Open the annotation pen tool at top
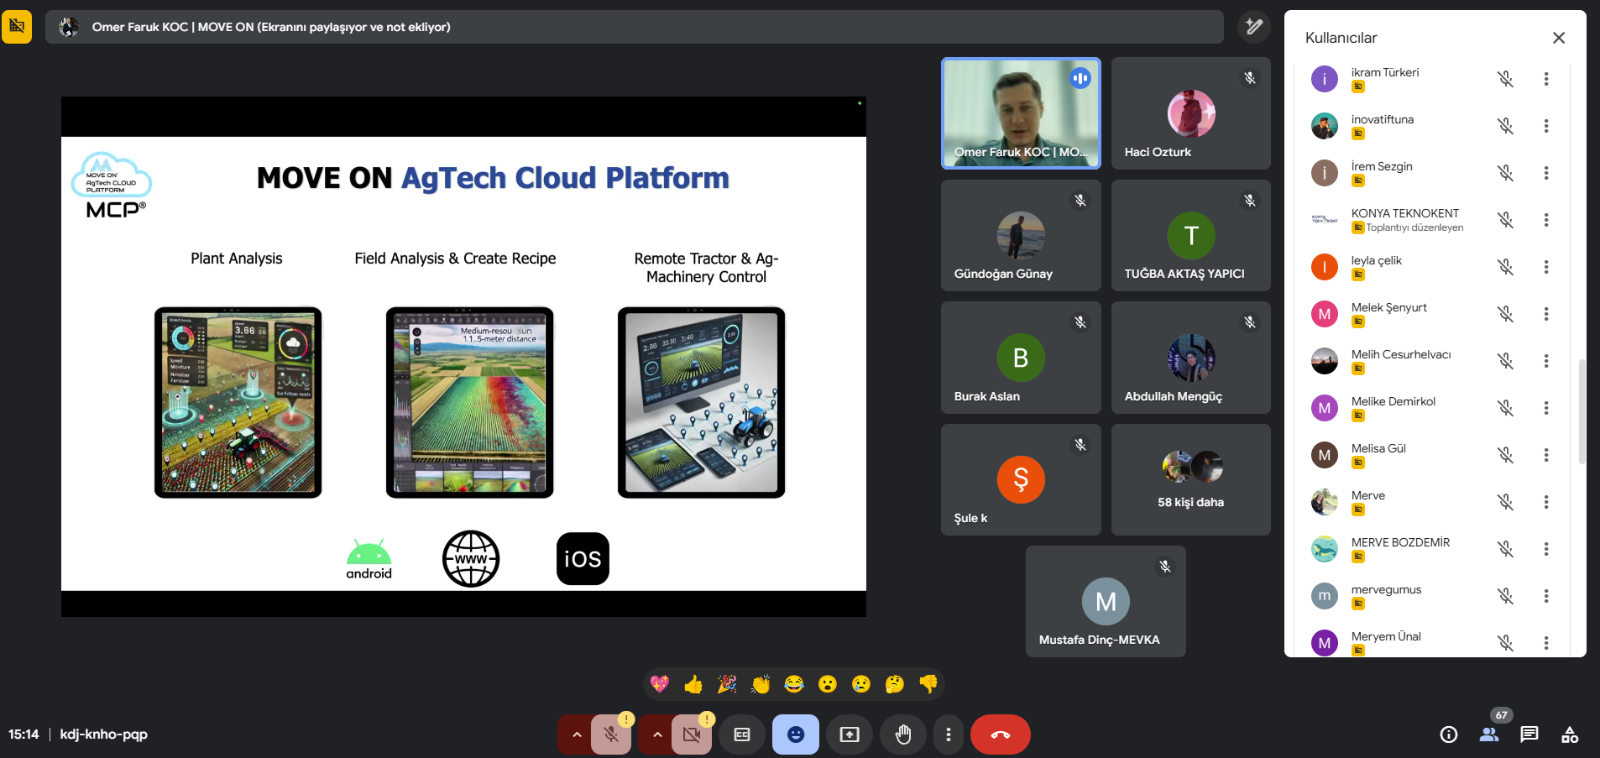Image resolution: width=1600 pixels, height=758 pixels. [x=1254, y=27]
